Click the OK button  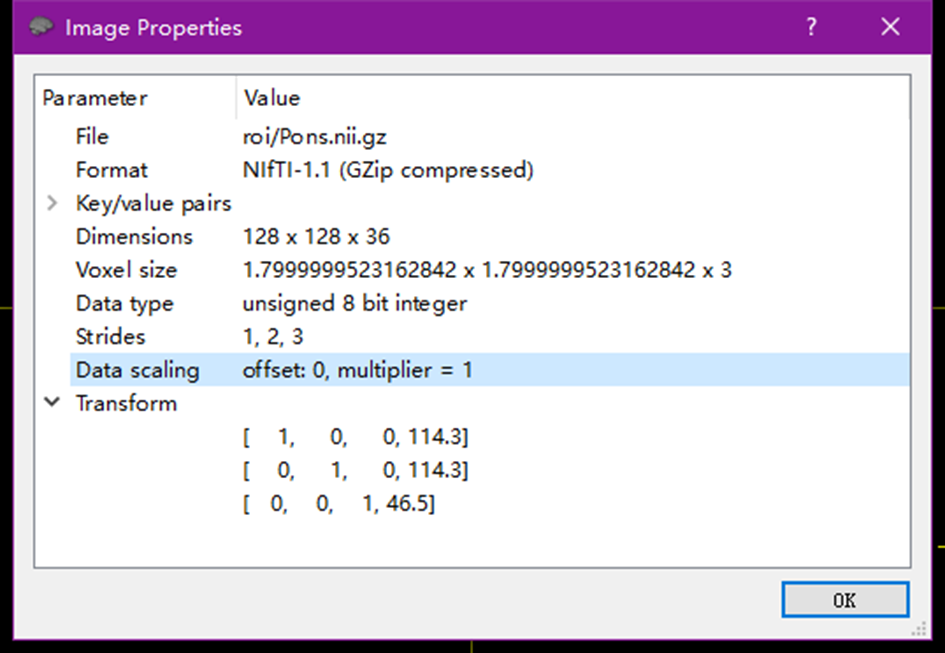(x=845, y=600)
